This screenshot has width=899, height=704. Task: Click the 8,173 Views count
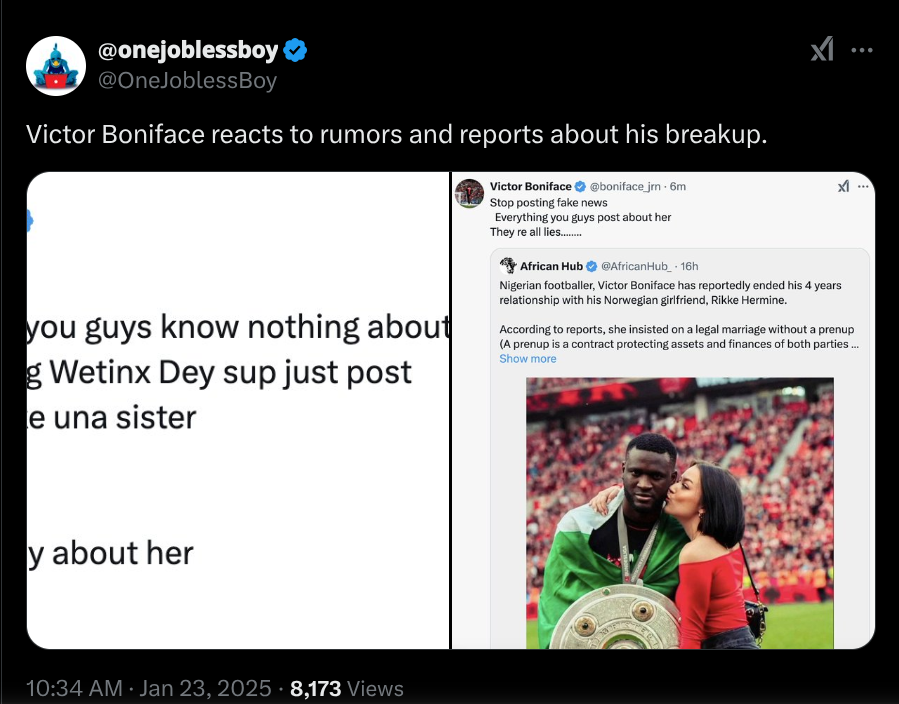click(x=347, y=688)
